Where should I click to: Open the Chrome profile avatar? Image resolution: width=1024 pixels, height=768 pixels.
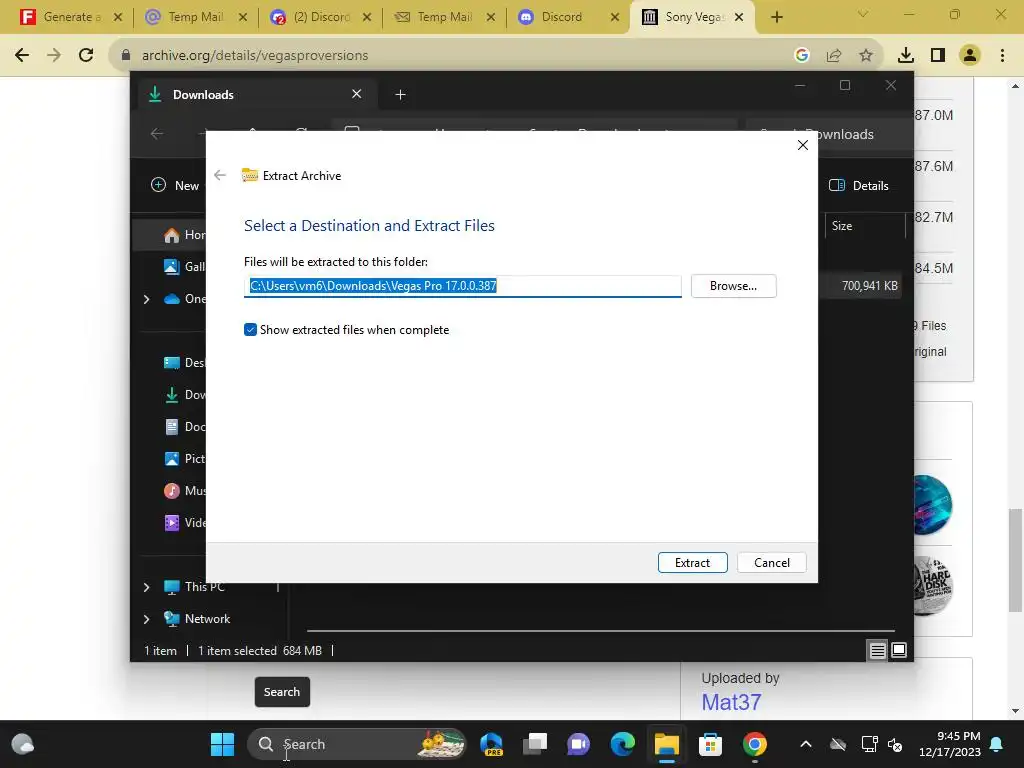(x=970, y=56)
